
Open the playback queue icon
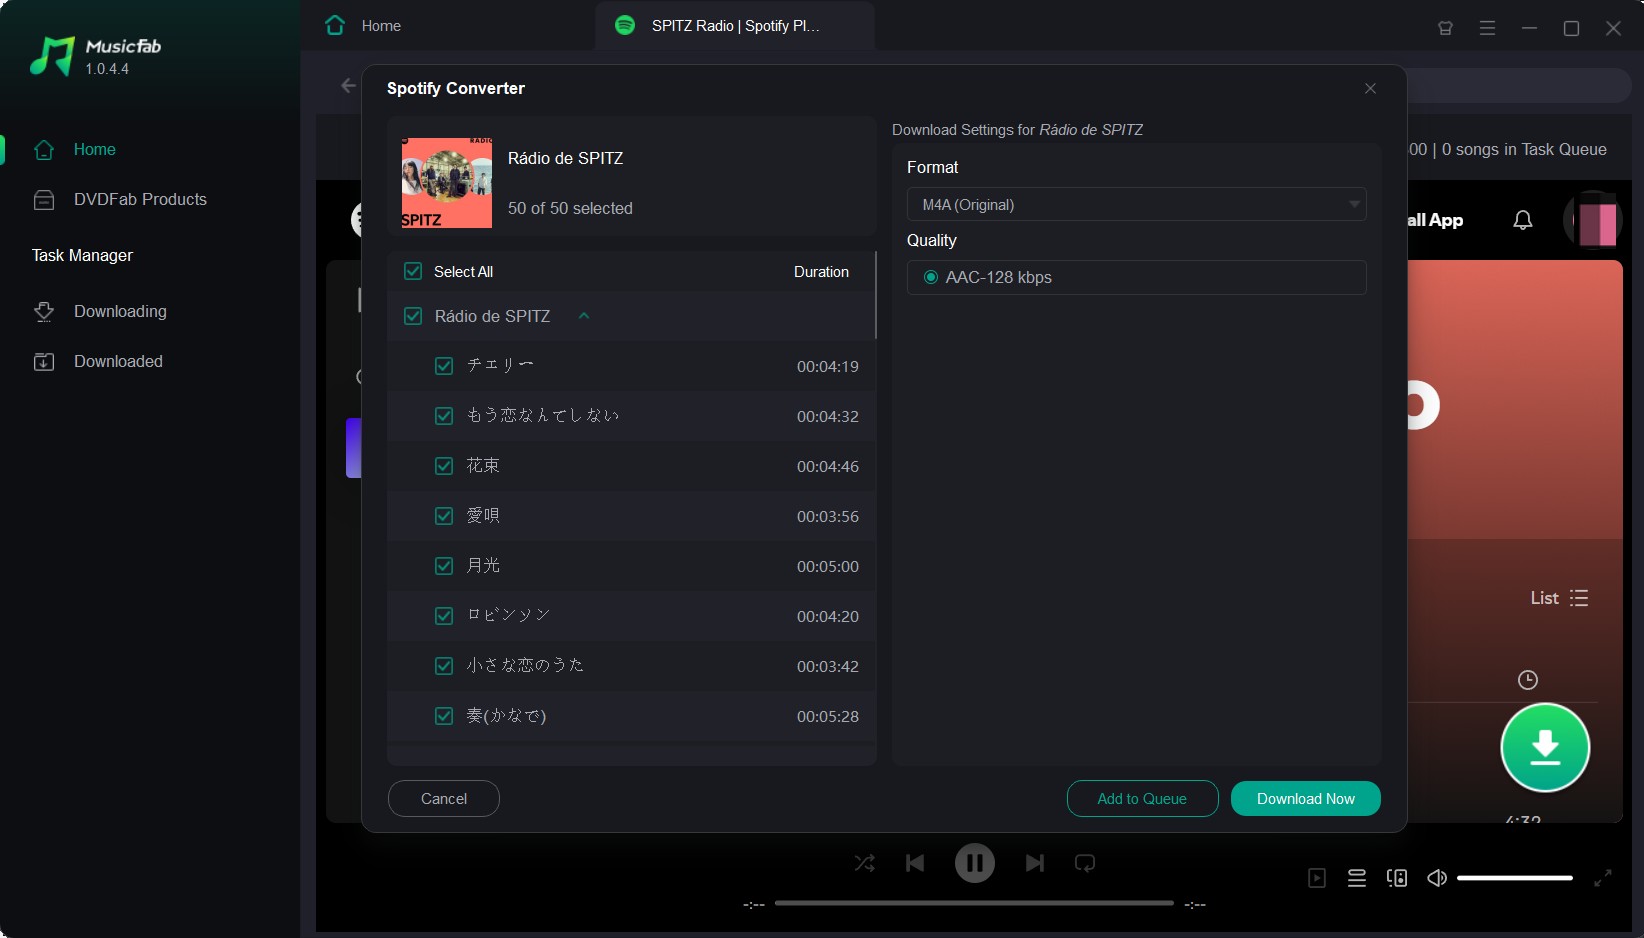coord(1357,878)
